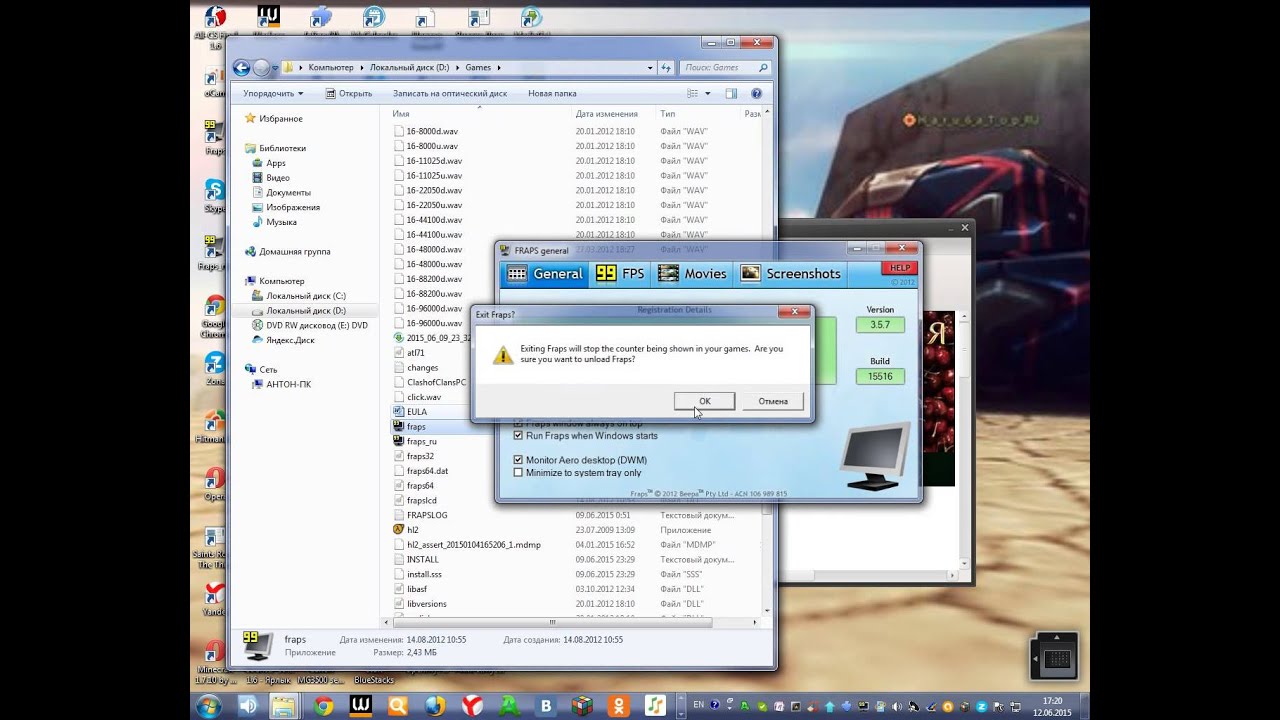Open the Fraps Screenshots tab
This screenshot has width=1280, height=720.
790,273
